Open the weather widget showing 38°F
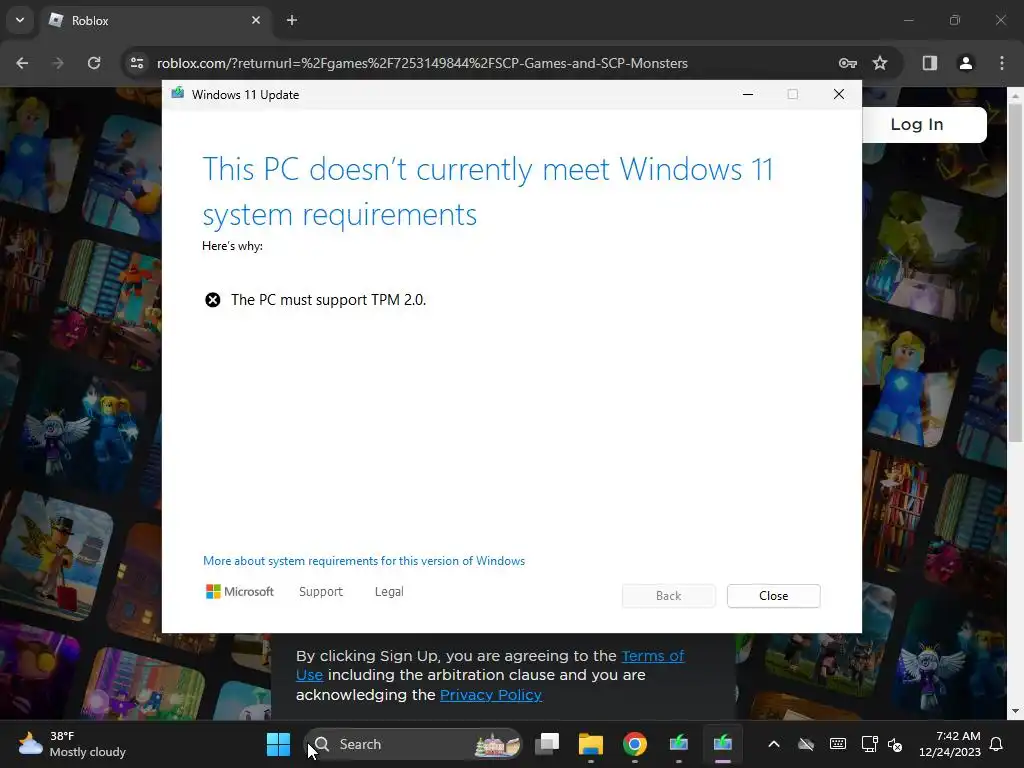This screenshot has height=768, width=1024. (x=72, y=744)
